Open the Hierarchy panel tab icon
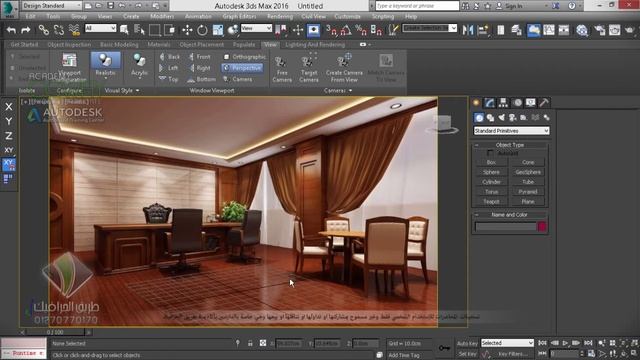This screenshot has width=640, height=360. 503,103
